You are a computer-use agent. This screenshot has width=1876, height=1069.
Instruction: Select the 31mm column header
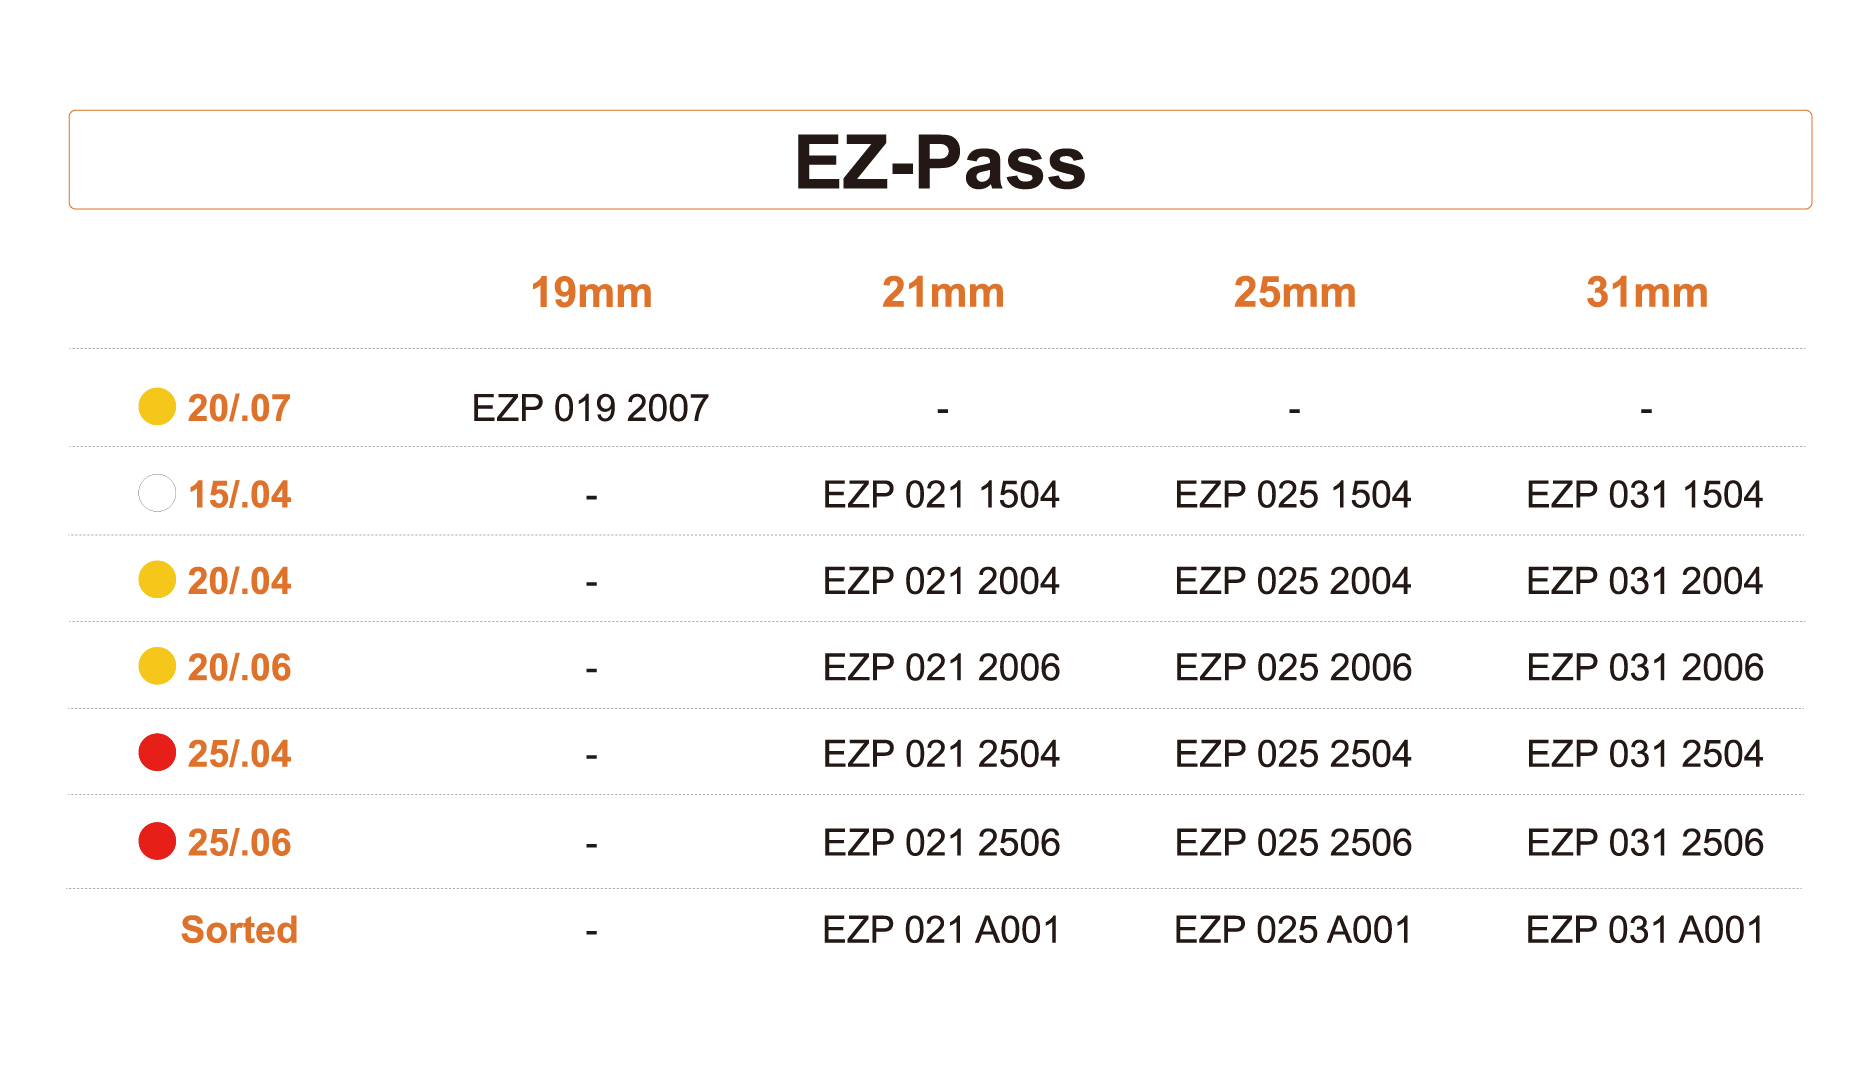tap(1647, 293)
